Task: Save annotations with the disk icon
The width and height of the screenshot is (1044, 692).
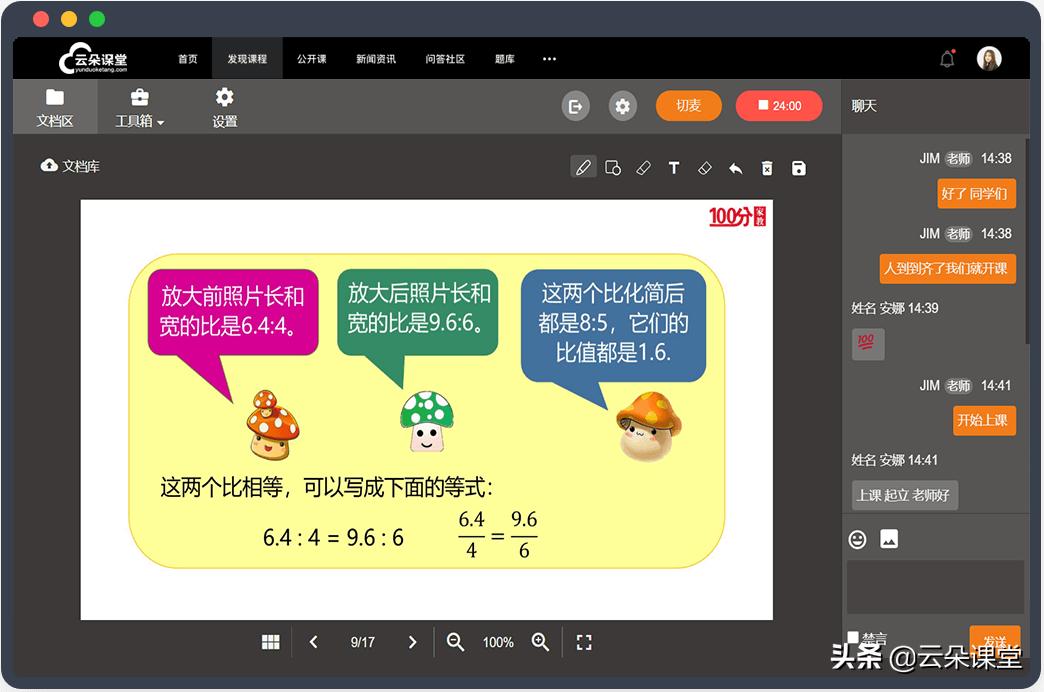Action: (x=798, y=168)
